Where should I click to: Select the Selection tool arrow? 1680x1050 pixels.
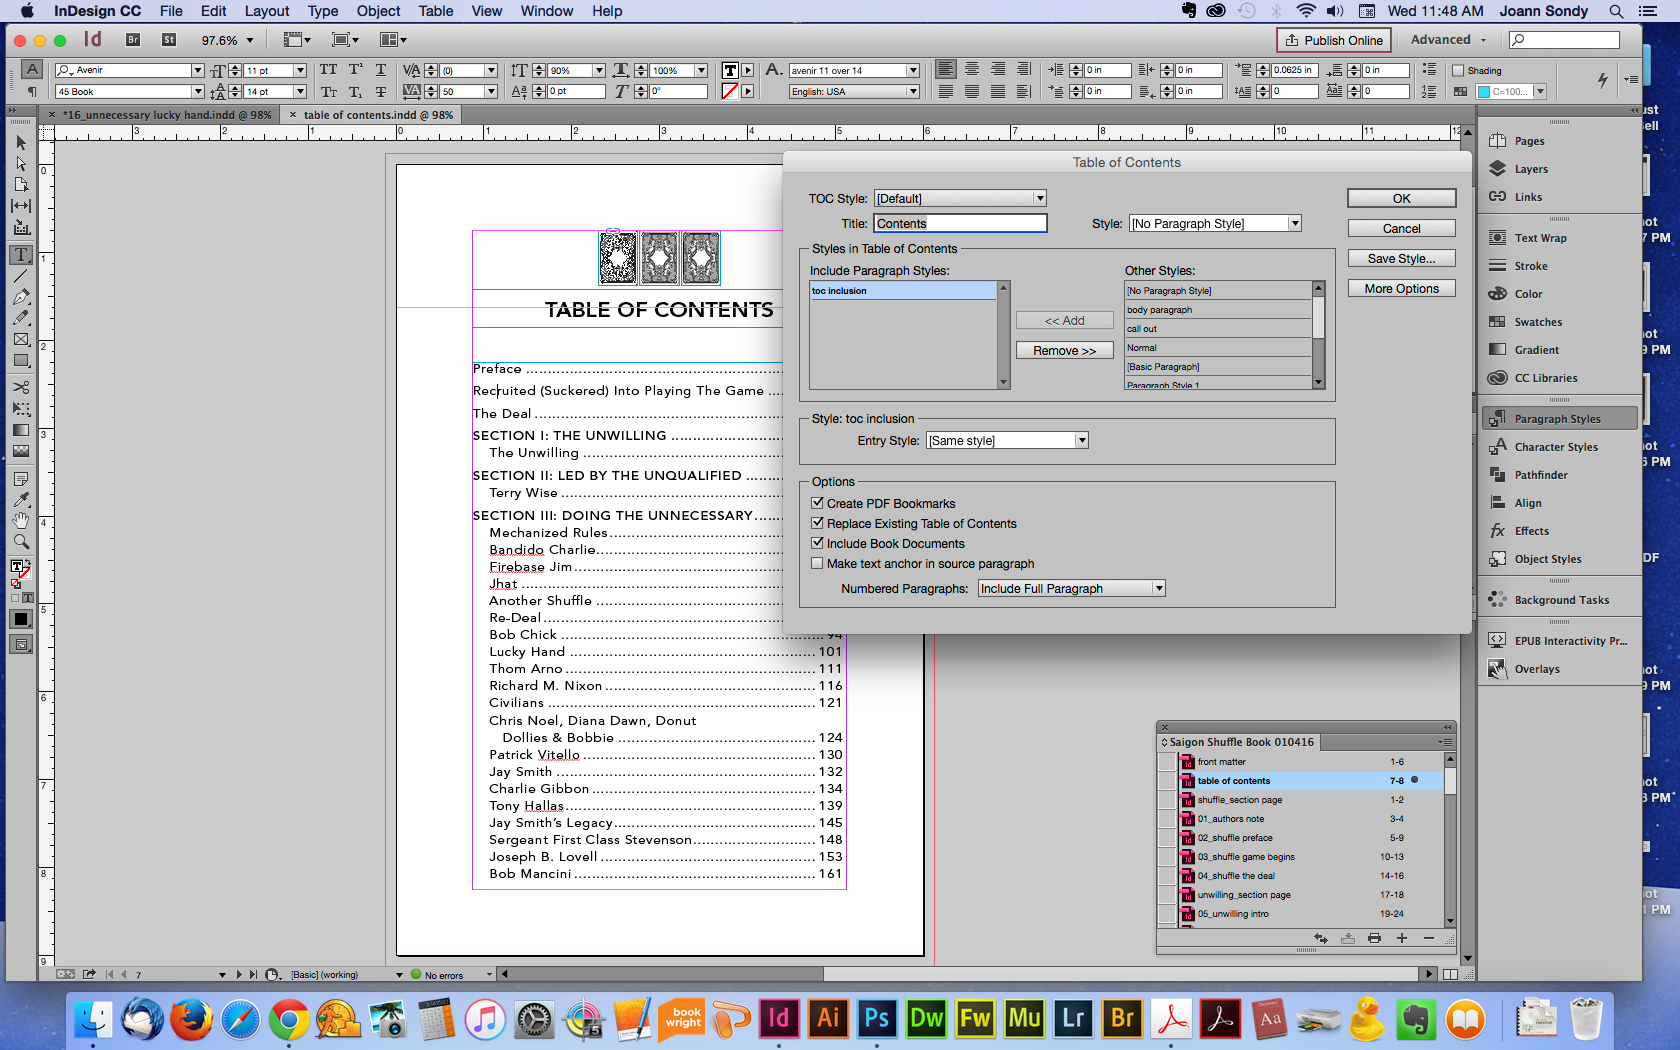point(21,143)
